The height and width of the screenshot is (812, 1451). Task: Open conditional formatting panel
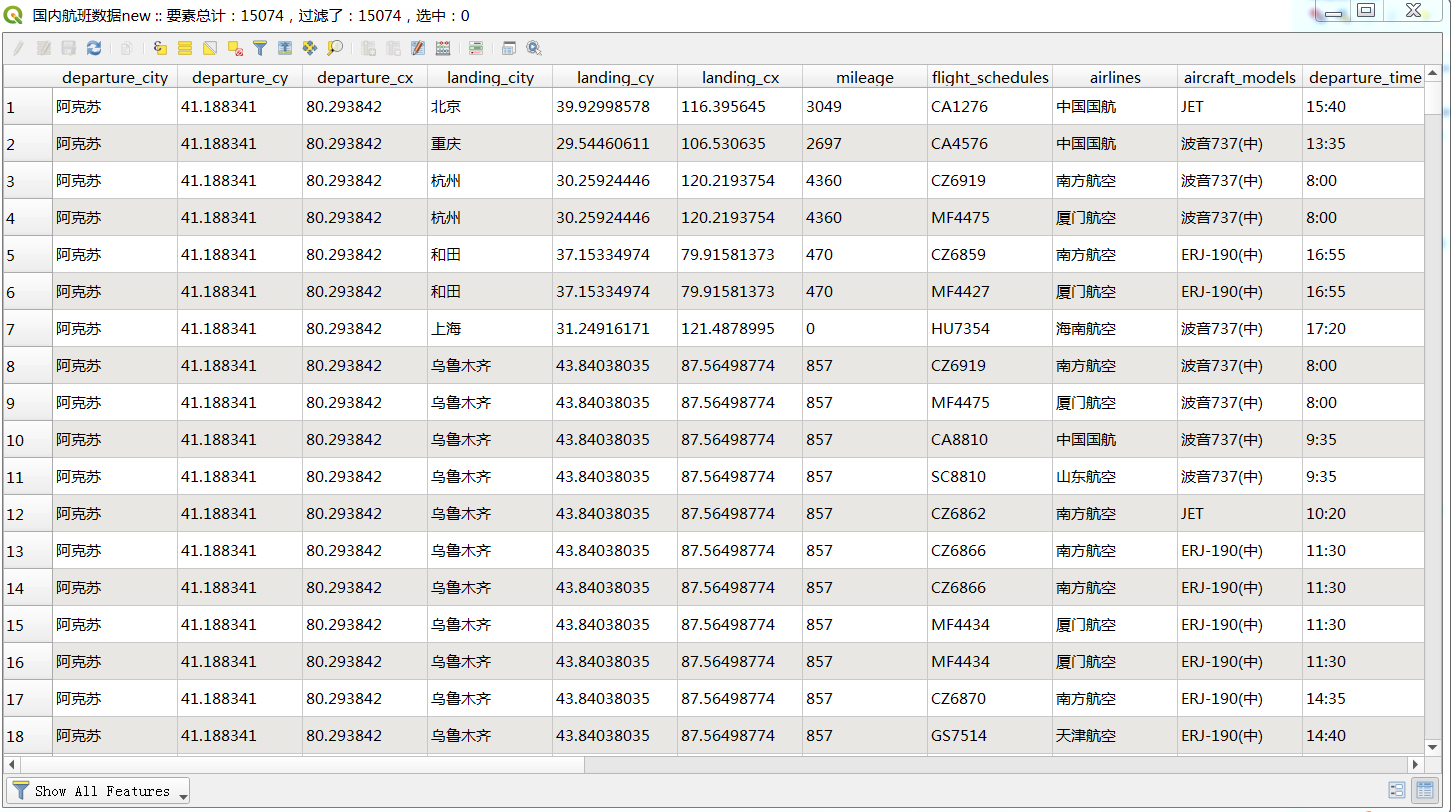tap(476, 48)
